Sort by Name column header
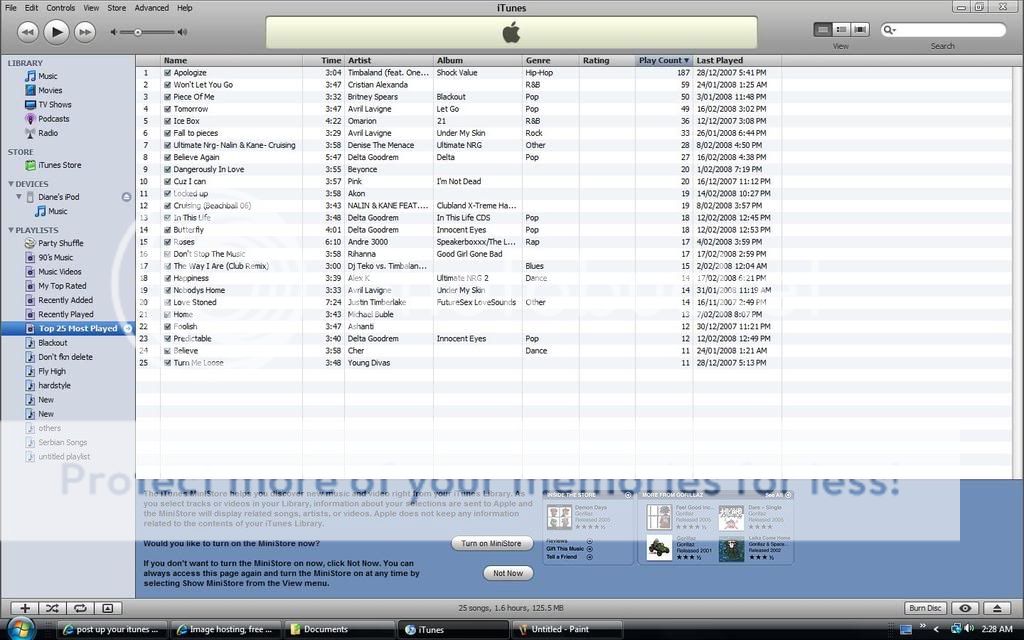 [x=232, y=60]
